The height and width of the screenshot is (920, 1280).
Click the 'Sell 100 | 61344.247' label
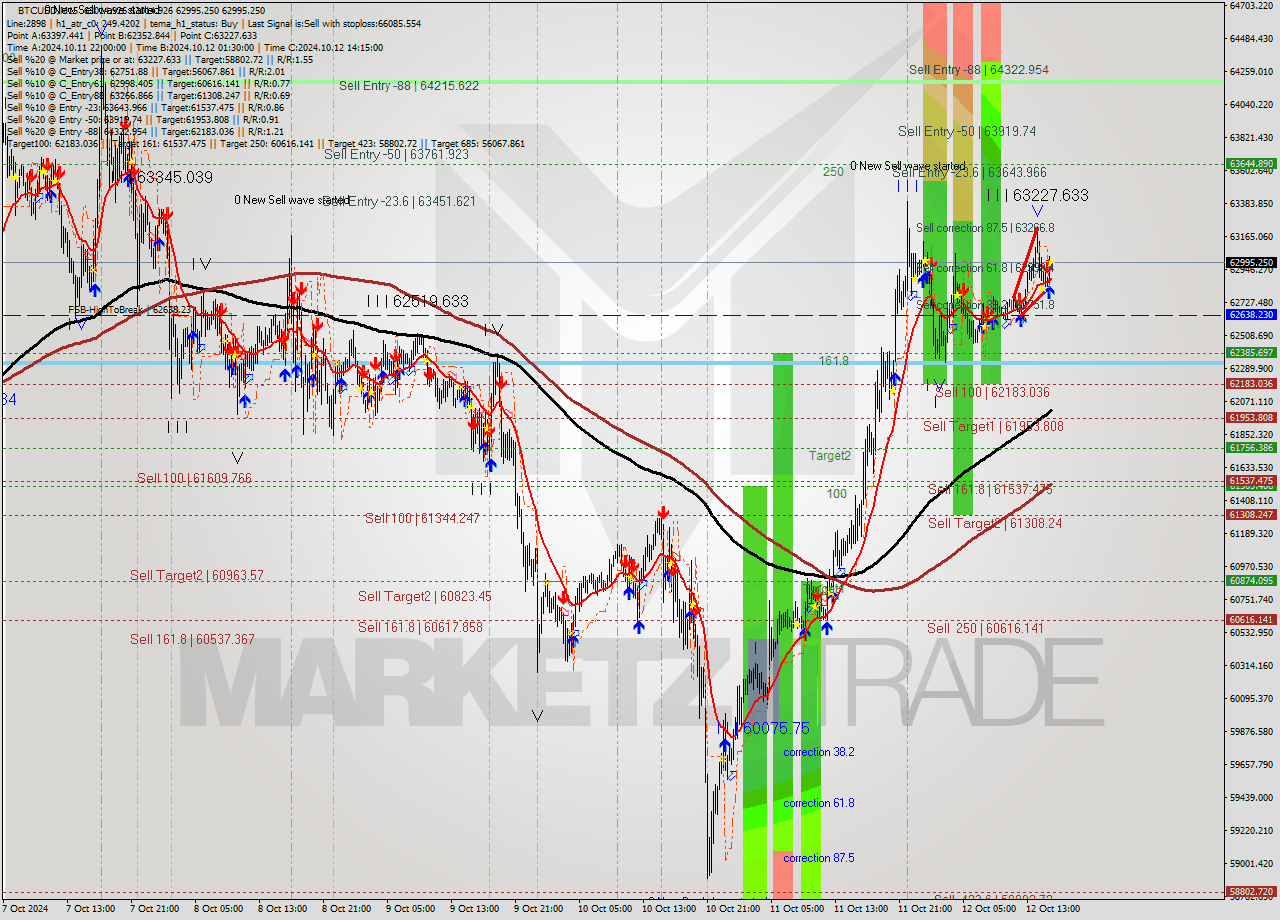[x=422, y=518]
